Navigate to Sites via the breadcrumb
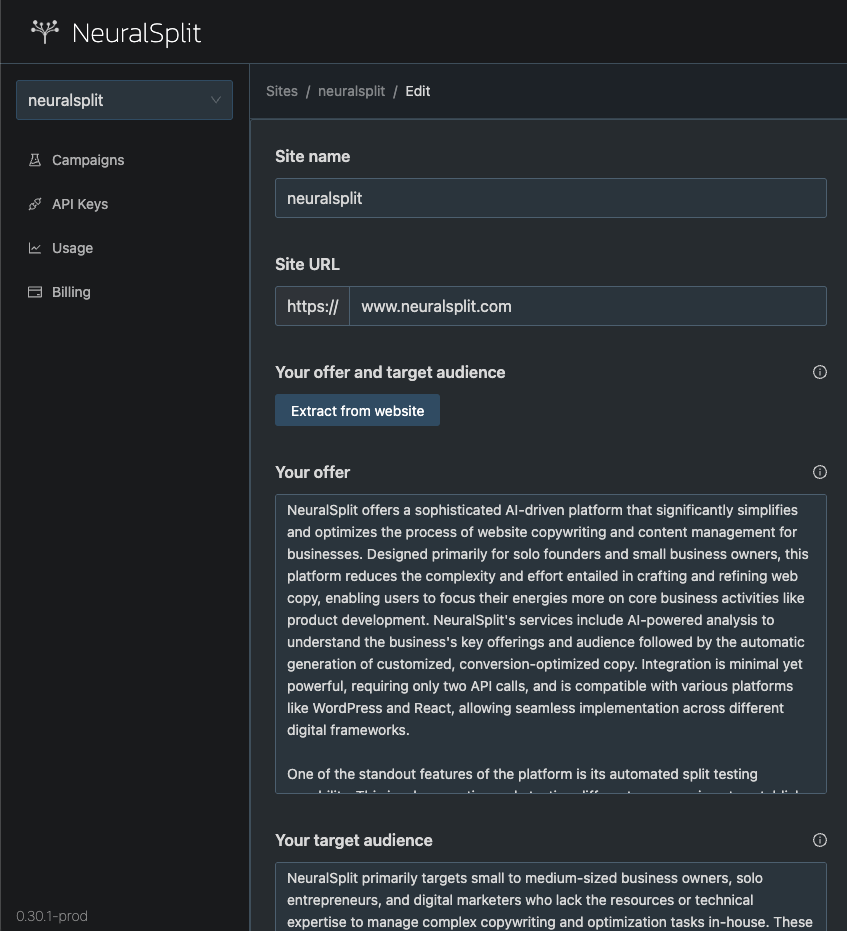847x931 pixels. coord(281,91)
